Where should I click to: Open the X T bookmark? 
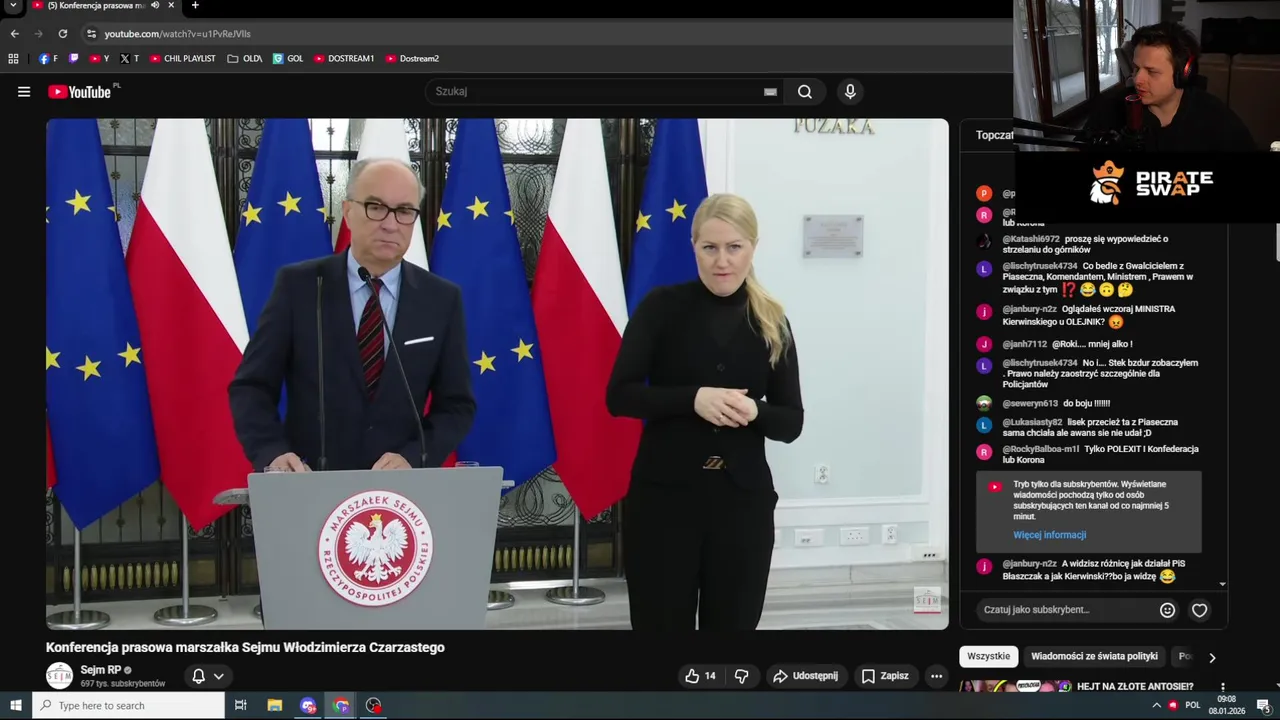click(130, 59)
